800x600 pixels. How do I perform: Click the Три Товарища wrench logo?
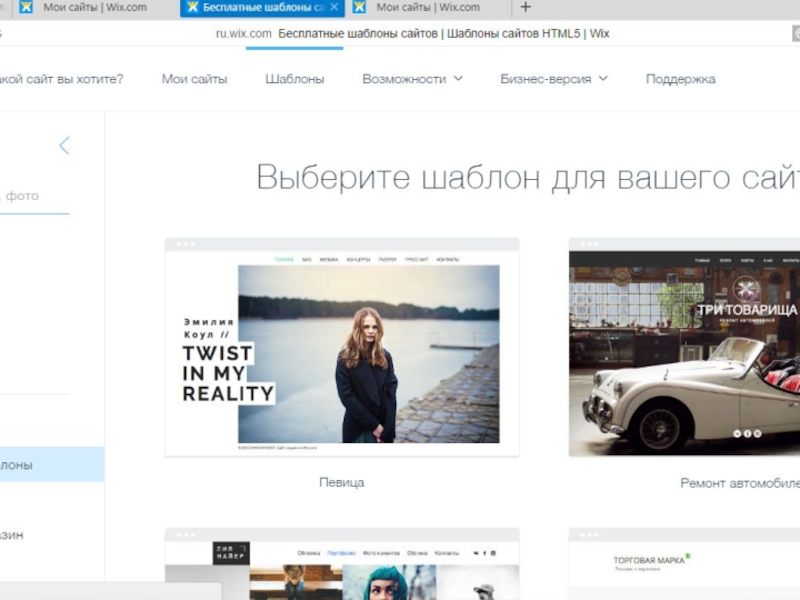pos(746,289)
